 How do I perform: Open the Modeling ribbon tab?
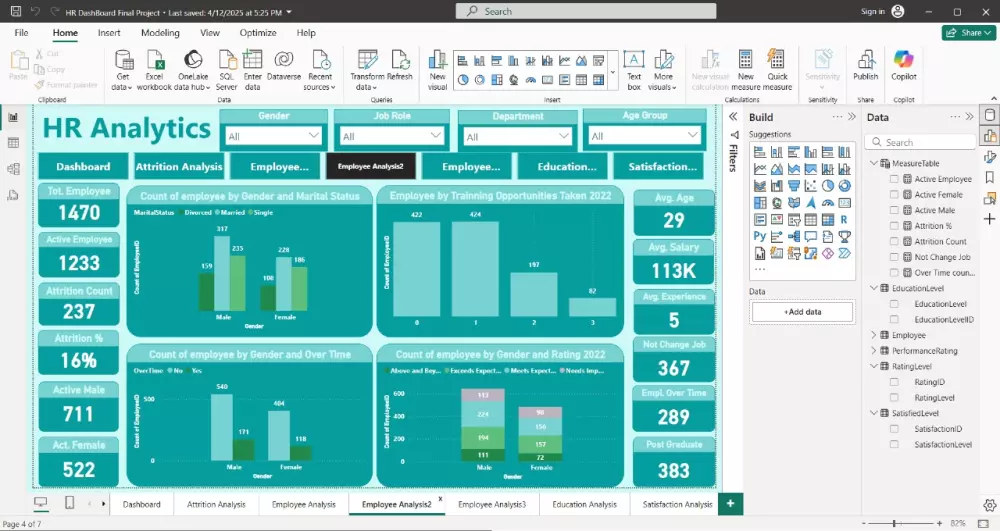point(160,33)
